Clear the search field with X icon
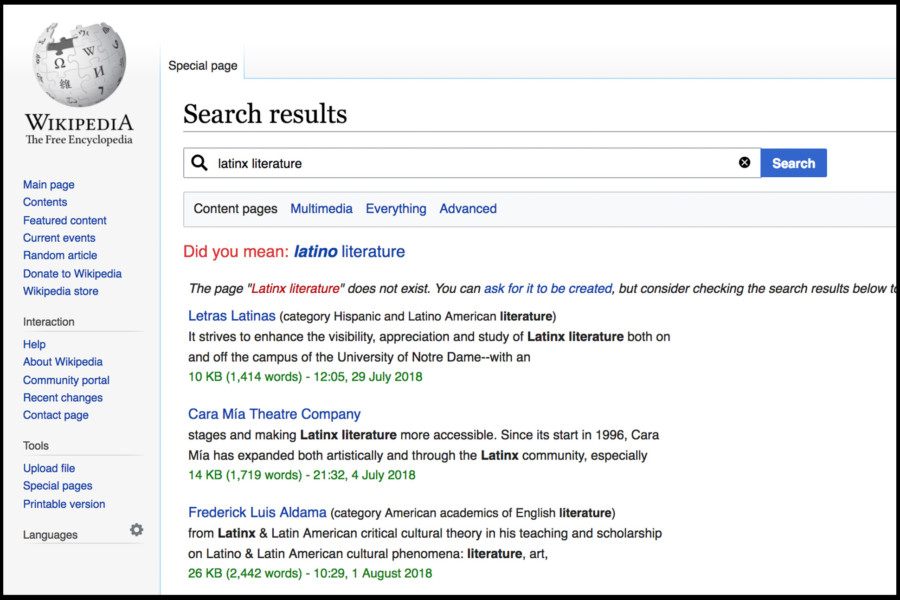The height and width of the screenshot is (600, 900). (744, 163)
